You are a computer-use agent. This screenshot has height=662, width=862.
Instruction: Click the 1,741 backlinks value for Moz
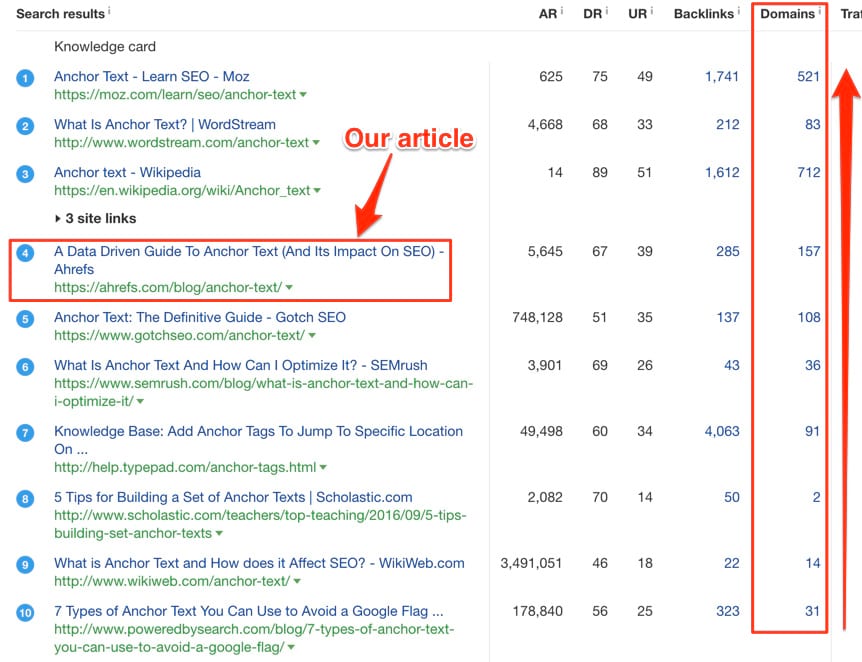coord(722,76)
